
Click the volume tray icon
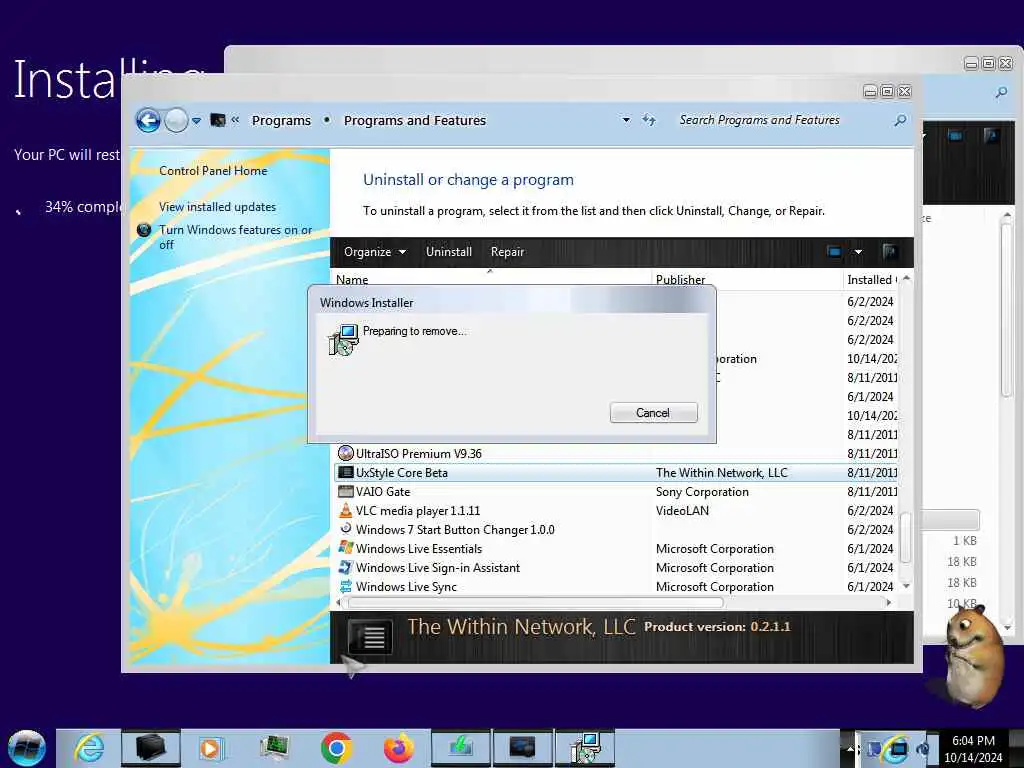[923, 749]
